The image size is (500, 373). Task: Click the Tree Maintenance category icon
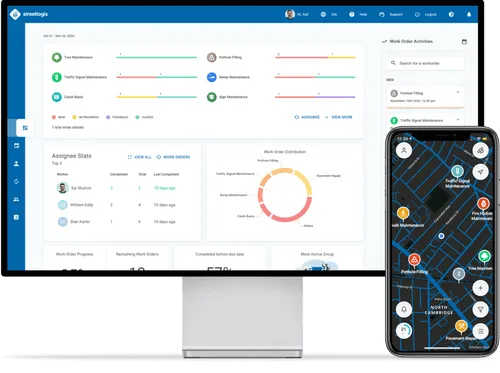57,57
